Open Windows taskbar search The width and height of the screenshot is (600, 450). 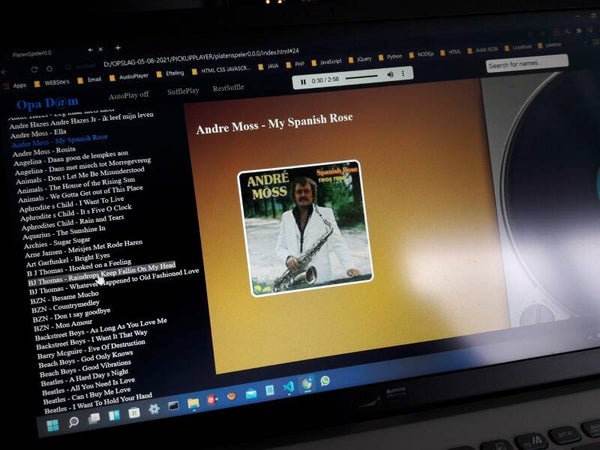coord(73,422)
